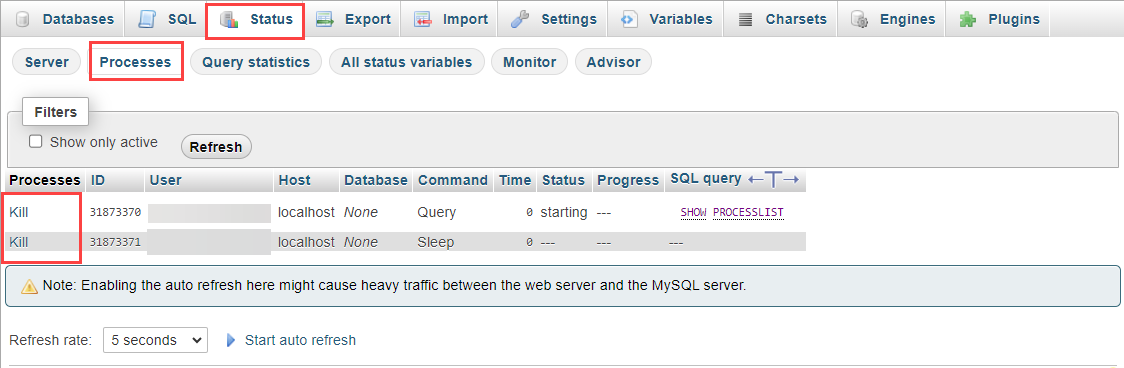The width and height of the screenshot is (1124, 368).
Task: Sort by the Status column header
Action: point(563,180)
